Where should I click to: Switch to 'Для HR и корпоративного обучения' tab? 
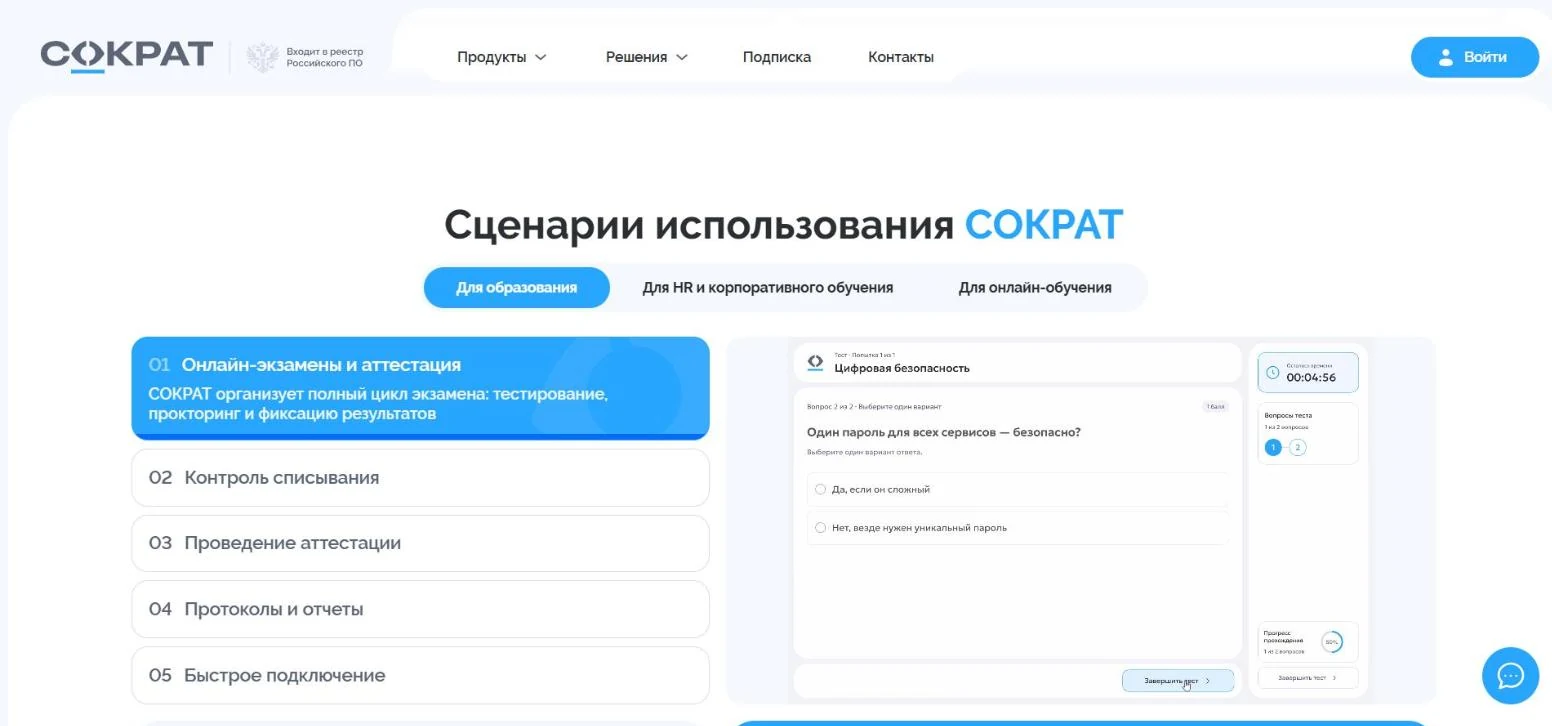tap(768, 287)
